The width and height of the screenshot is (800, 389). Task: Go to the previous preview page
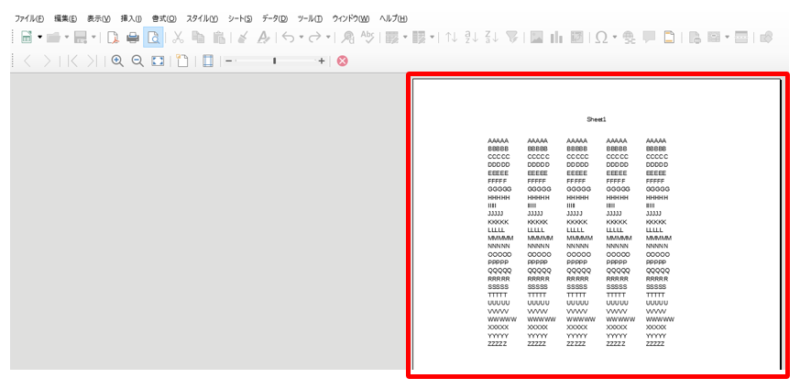click(x=28, y=61)
